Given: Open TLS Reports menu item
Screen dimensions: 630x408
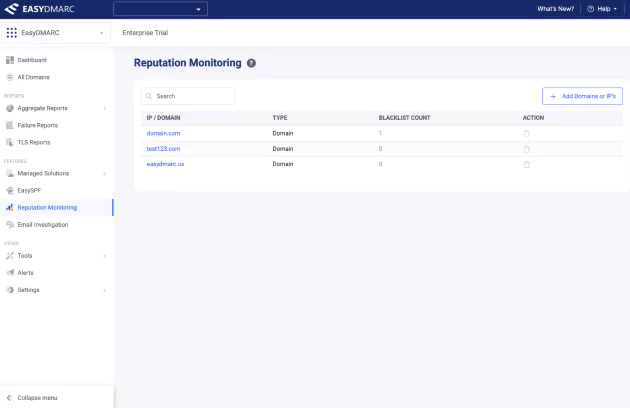Looking at the screenshot, I should pyautogui.click(x=34, y=142).
